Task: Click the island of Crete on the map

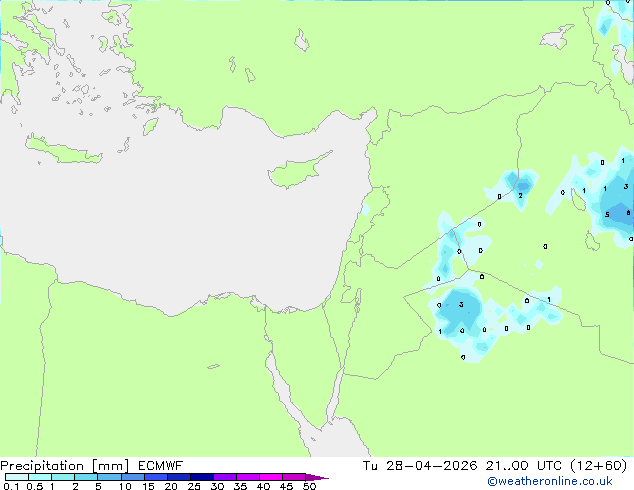Action: [63, 152]
